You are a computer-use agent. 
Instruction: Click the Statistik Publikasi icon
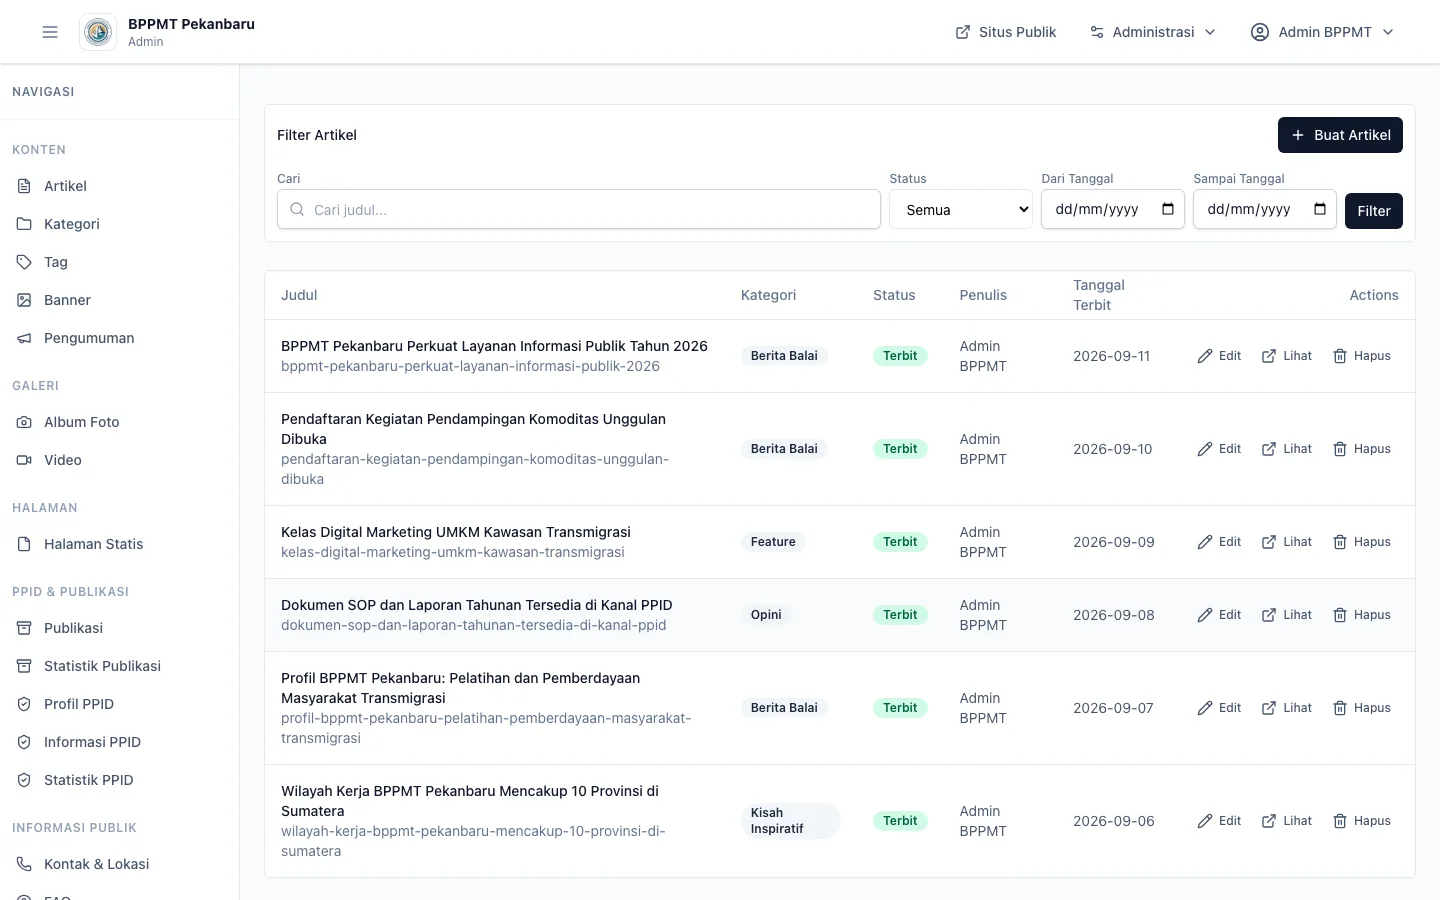pos(24,666)
